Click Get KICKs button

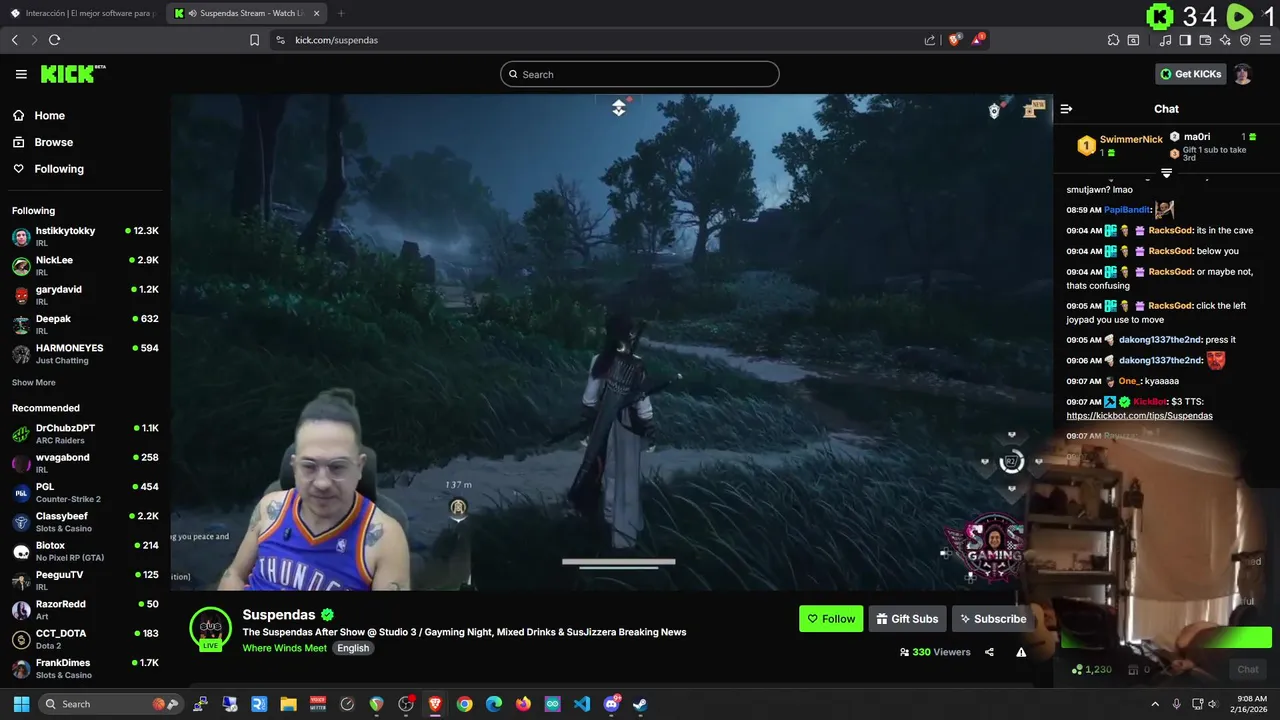point(1190,74)
